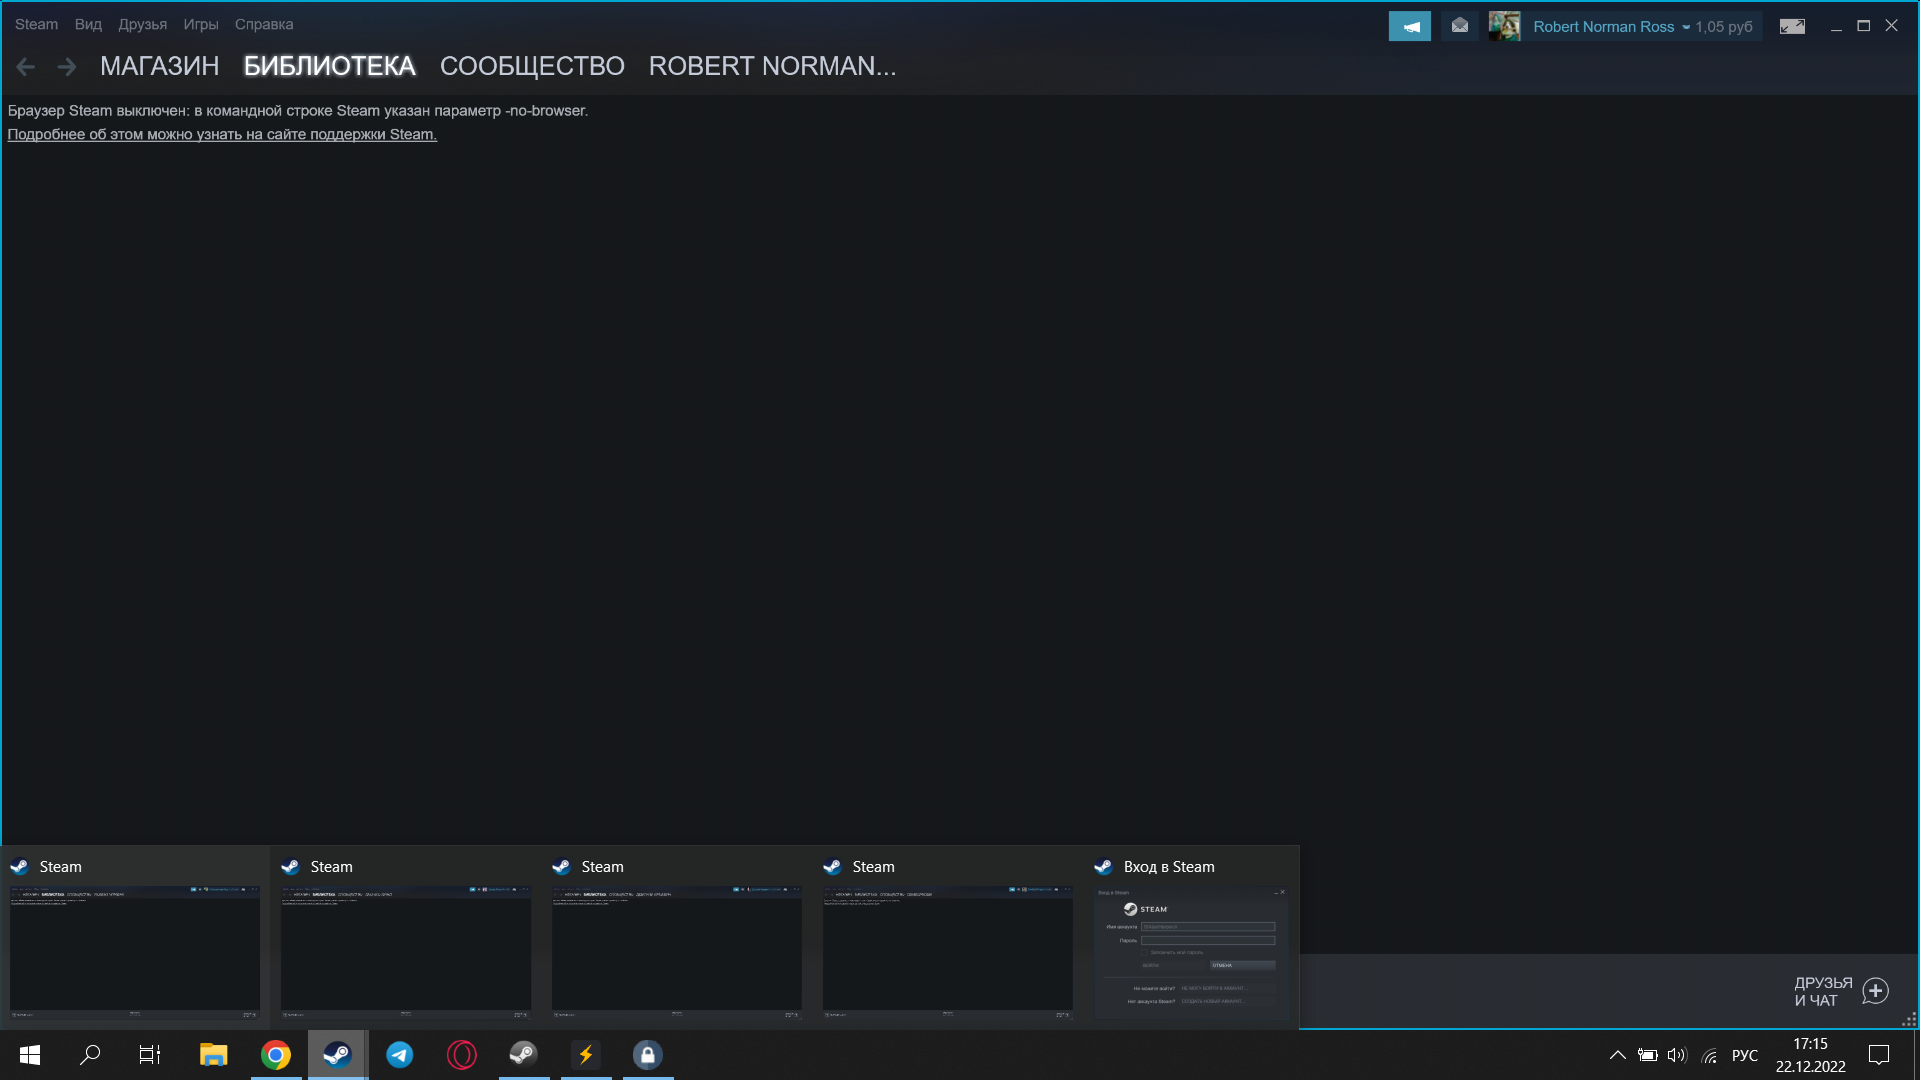Open the lightning bolt app on taskbar
The width and height of the screenshot is (1920, 1080).
click(x=585, y=1055)
